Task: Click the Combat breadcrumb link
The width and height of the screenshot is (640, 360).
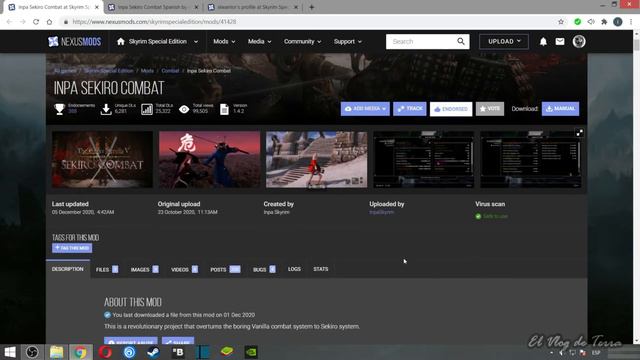Action: tap(170, 71)
